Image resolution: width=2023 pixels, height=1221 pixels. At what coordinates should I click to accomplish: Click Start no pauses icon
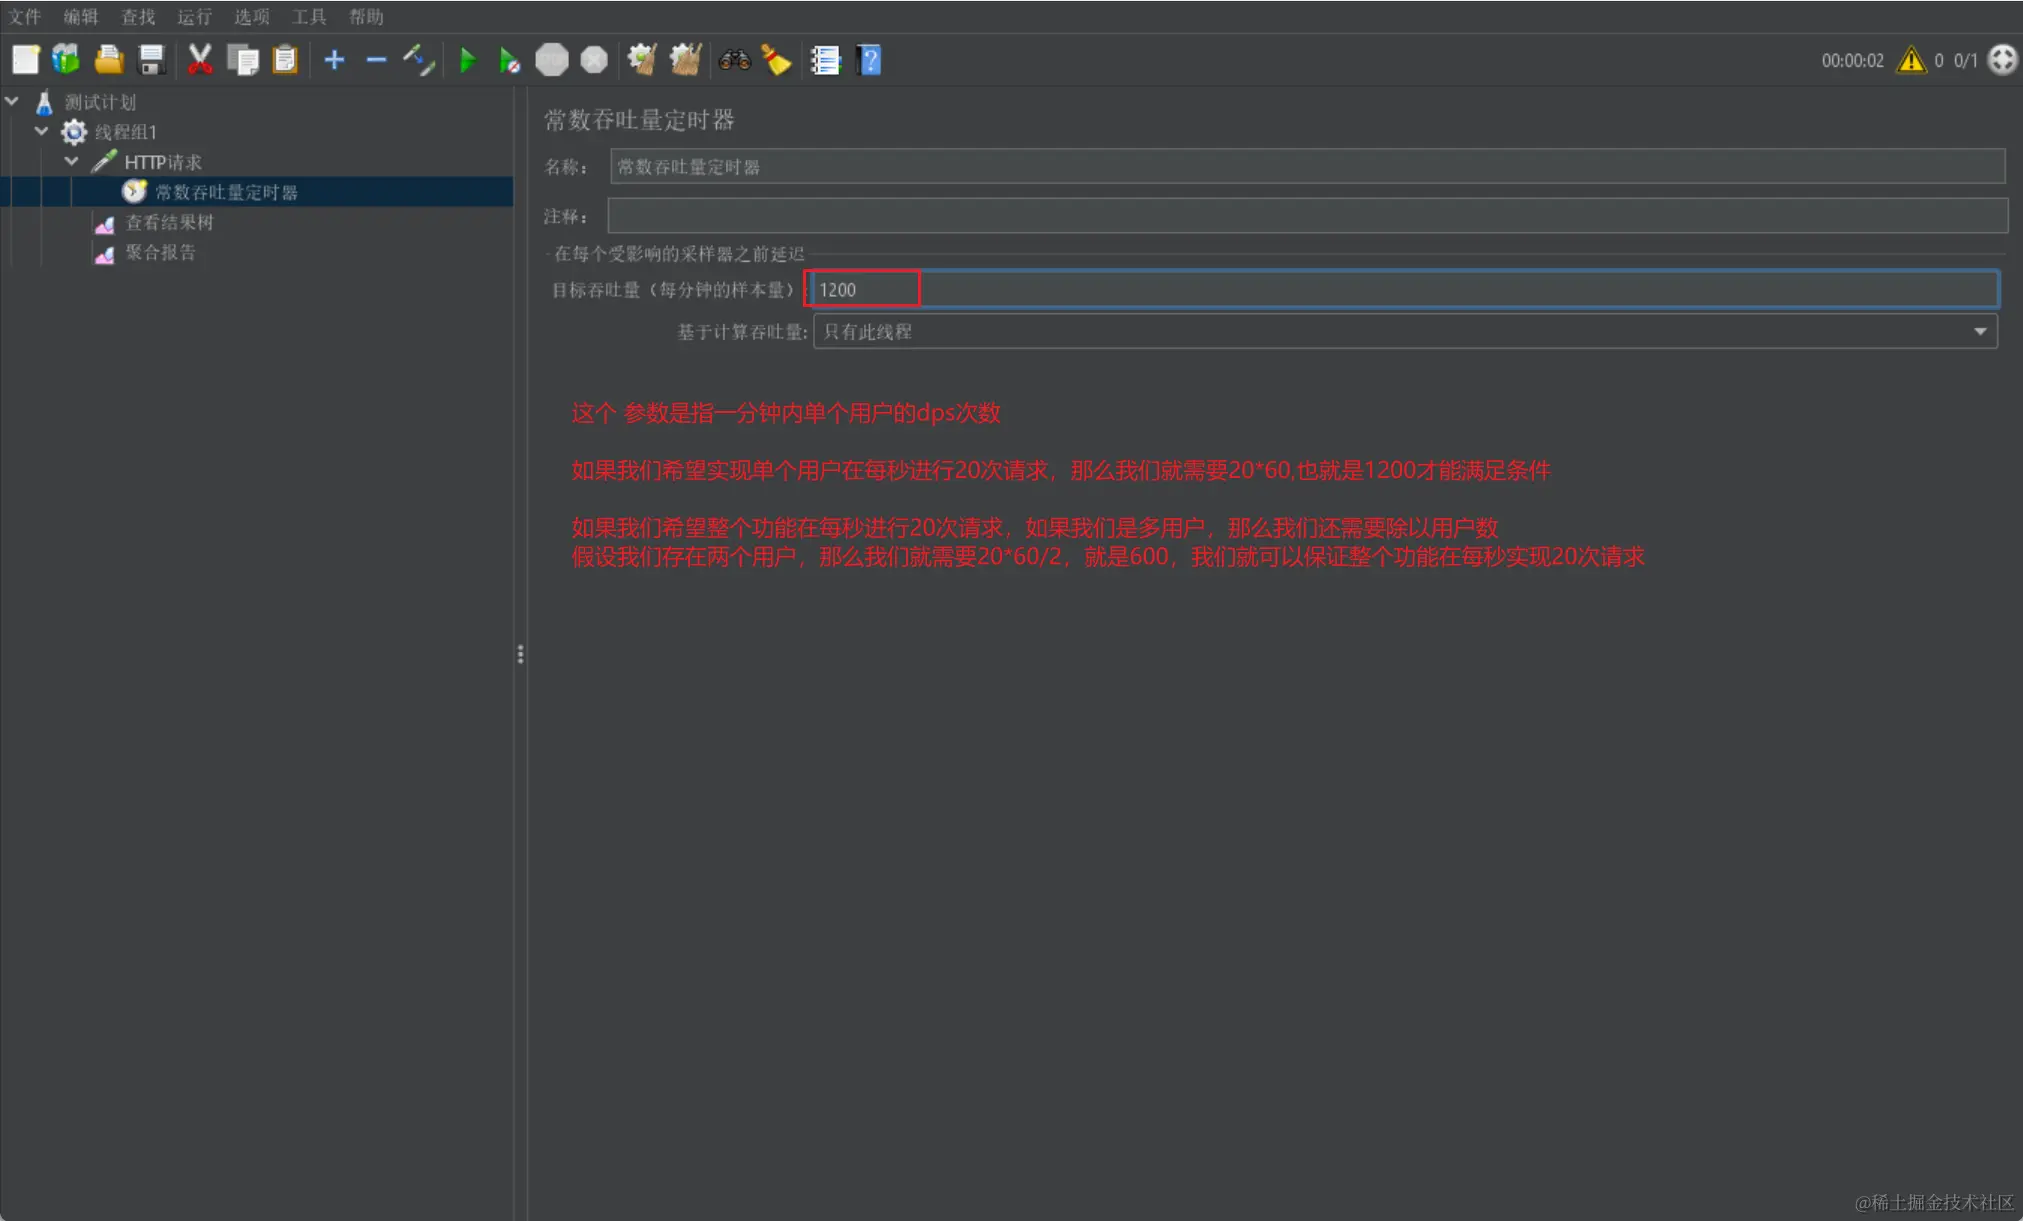[509, 61]
